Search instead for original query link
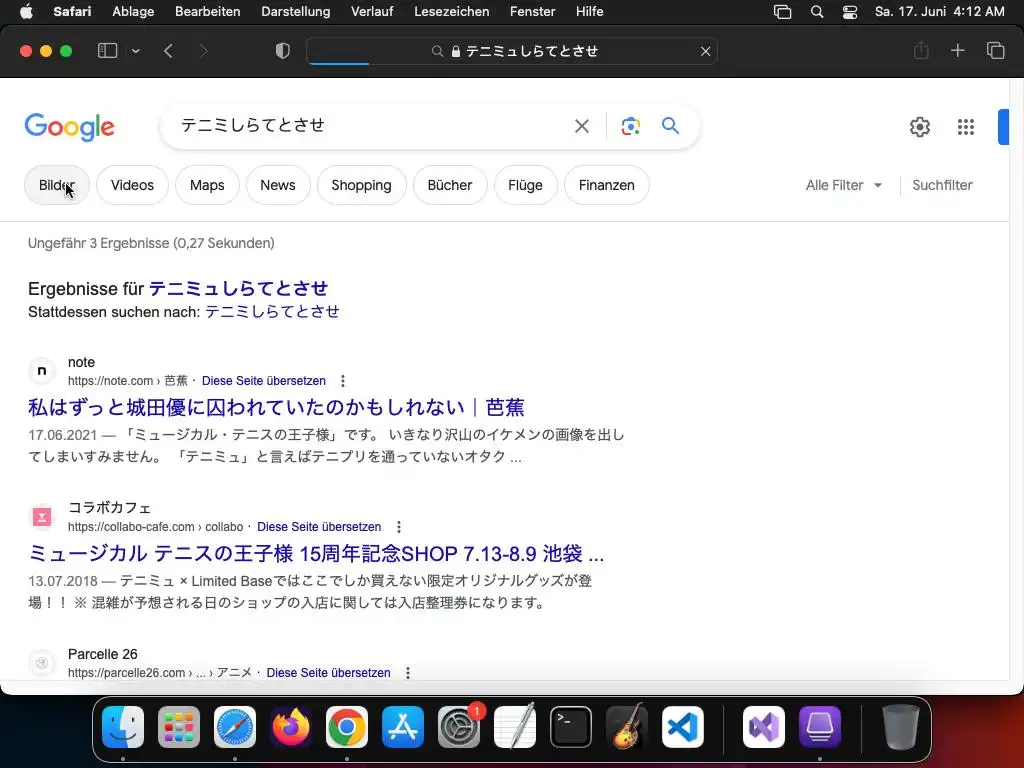1024x768 pixels. point(272,312)
